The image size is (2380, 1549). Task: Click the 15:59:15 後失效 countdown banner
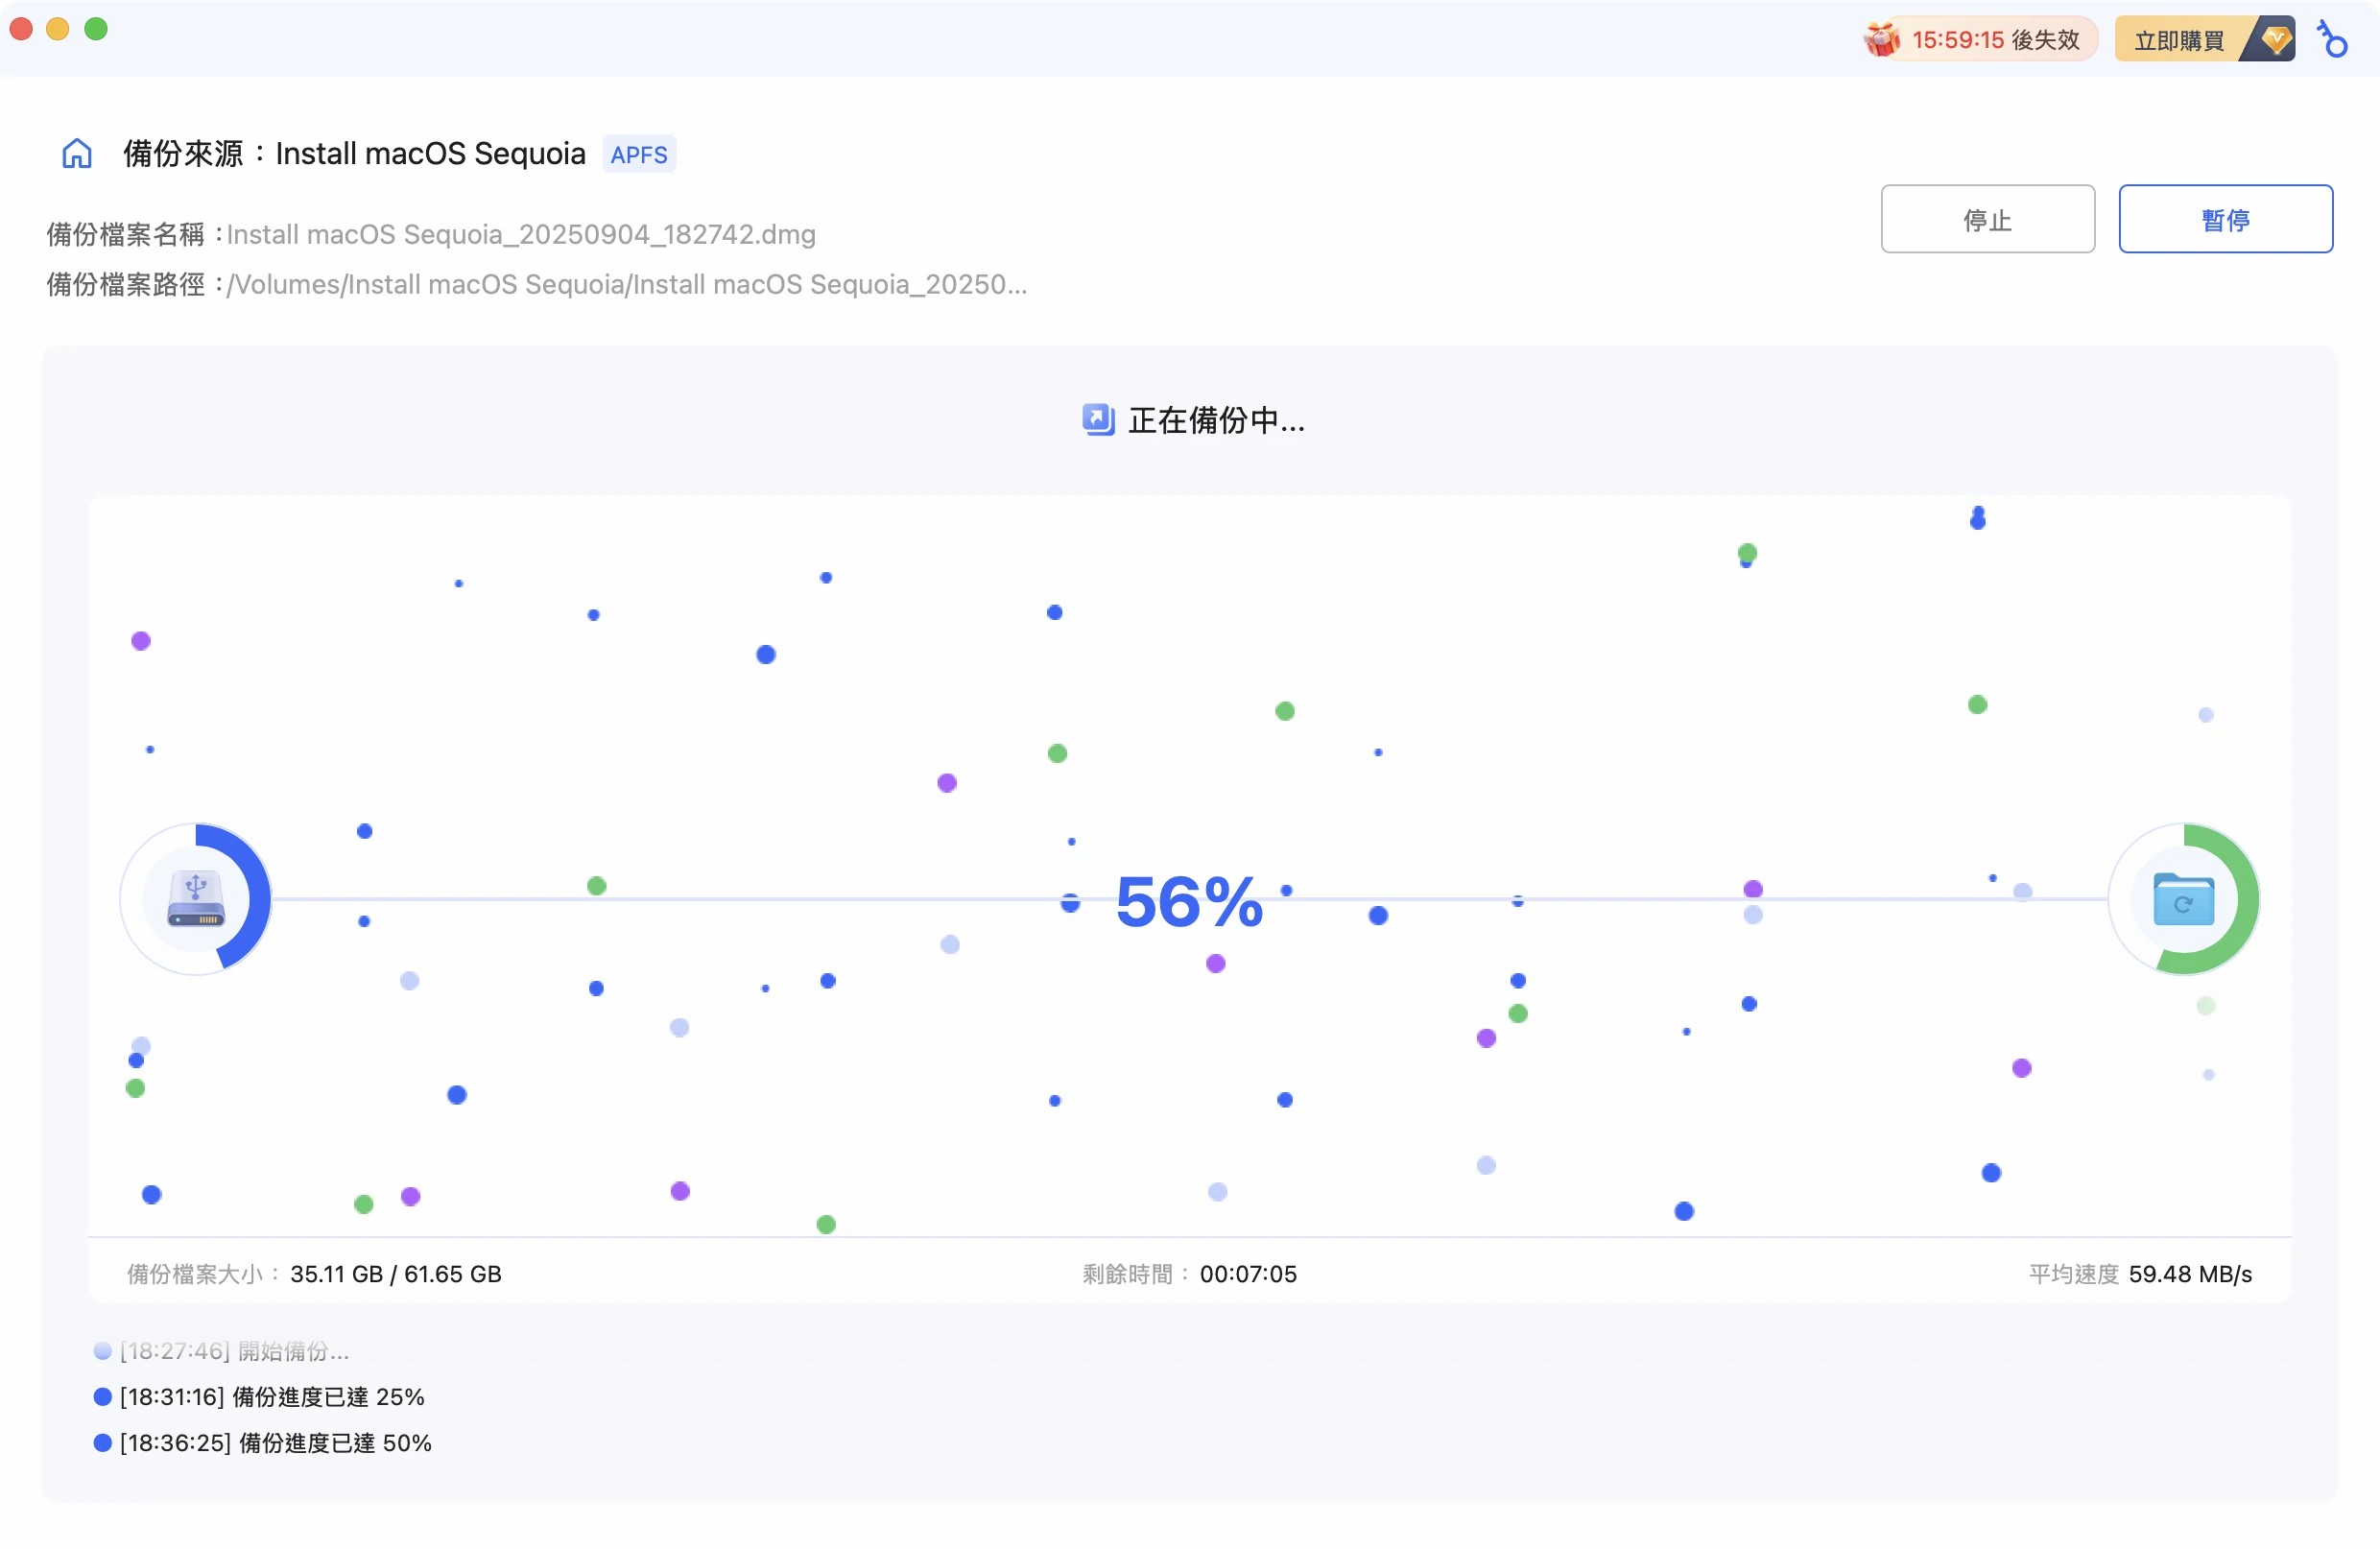[x=1990, y=40]
